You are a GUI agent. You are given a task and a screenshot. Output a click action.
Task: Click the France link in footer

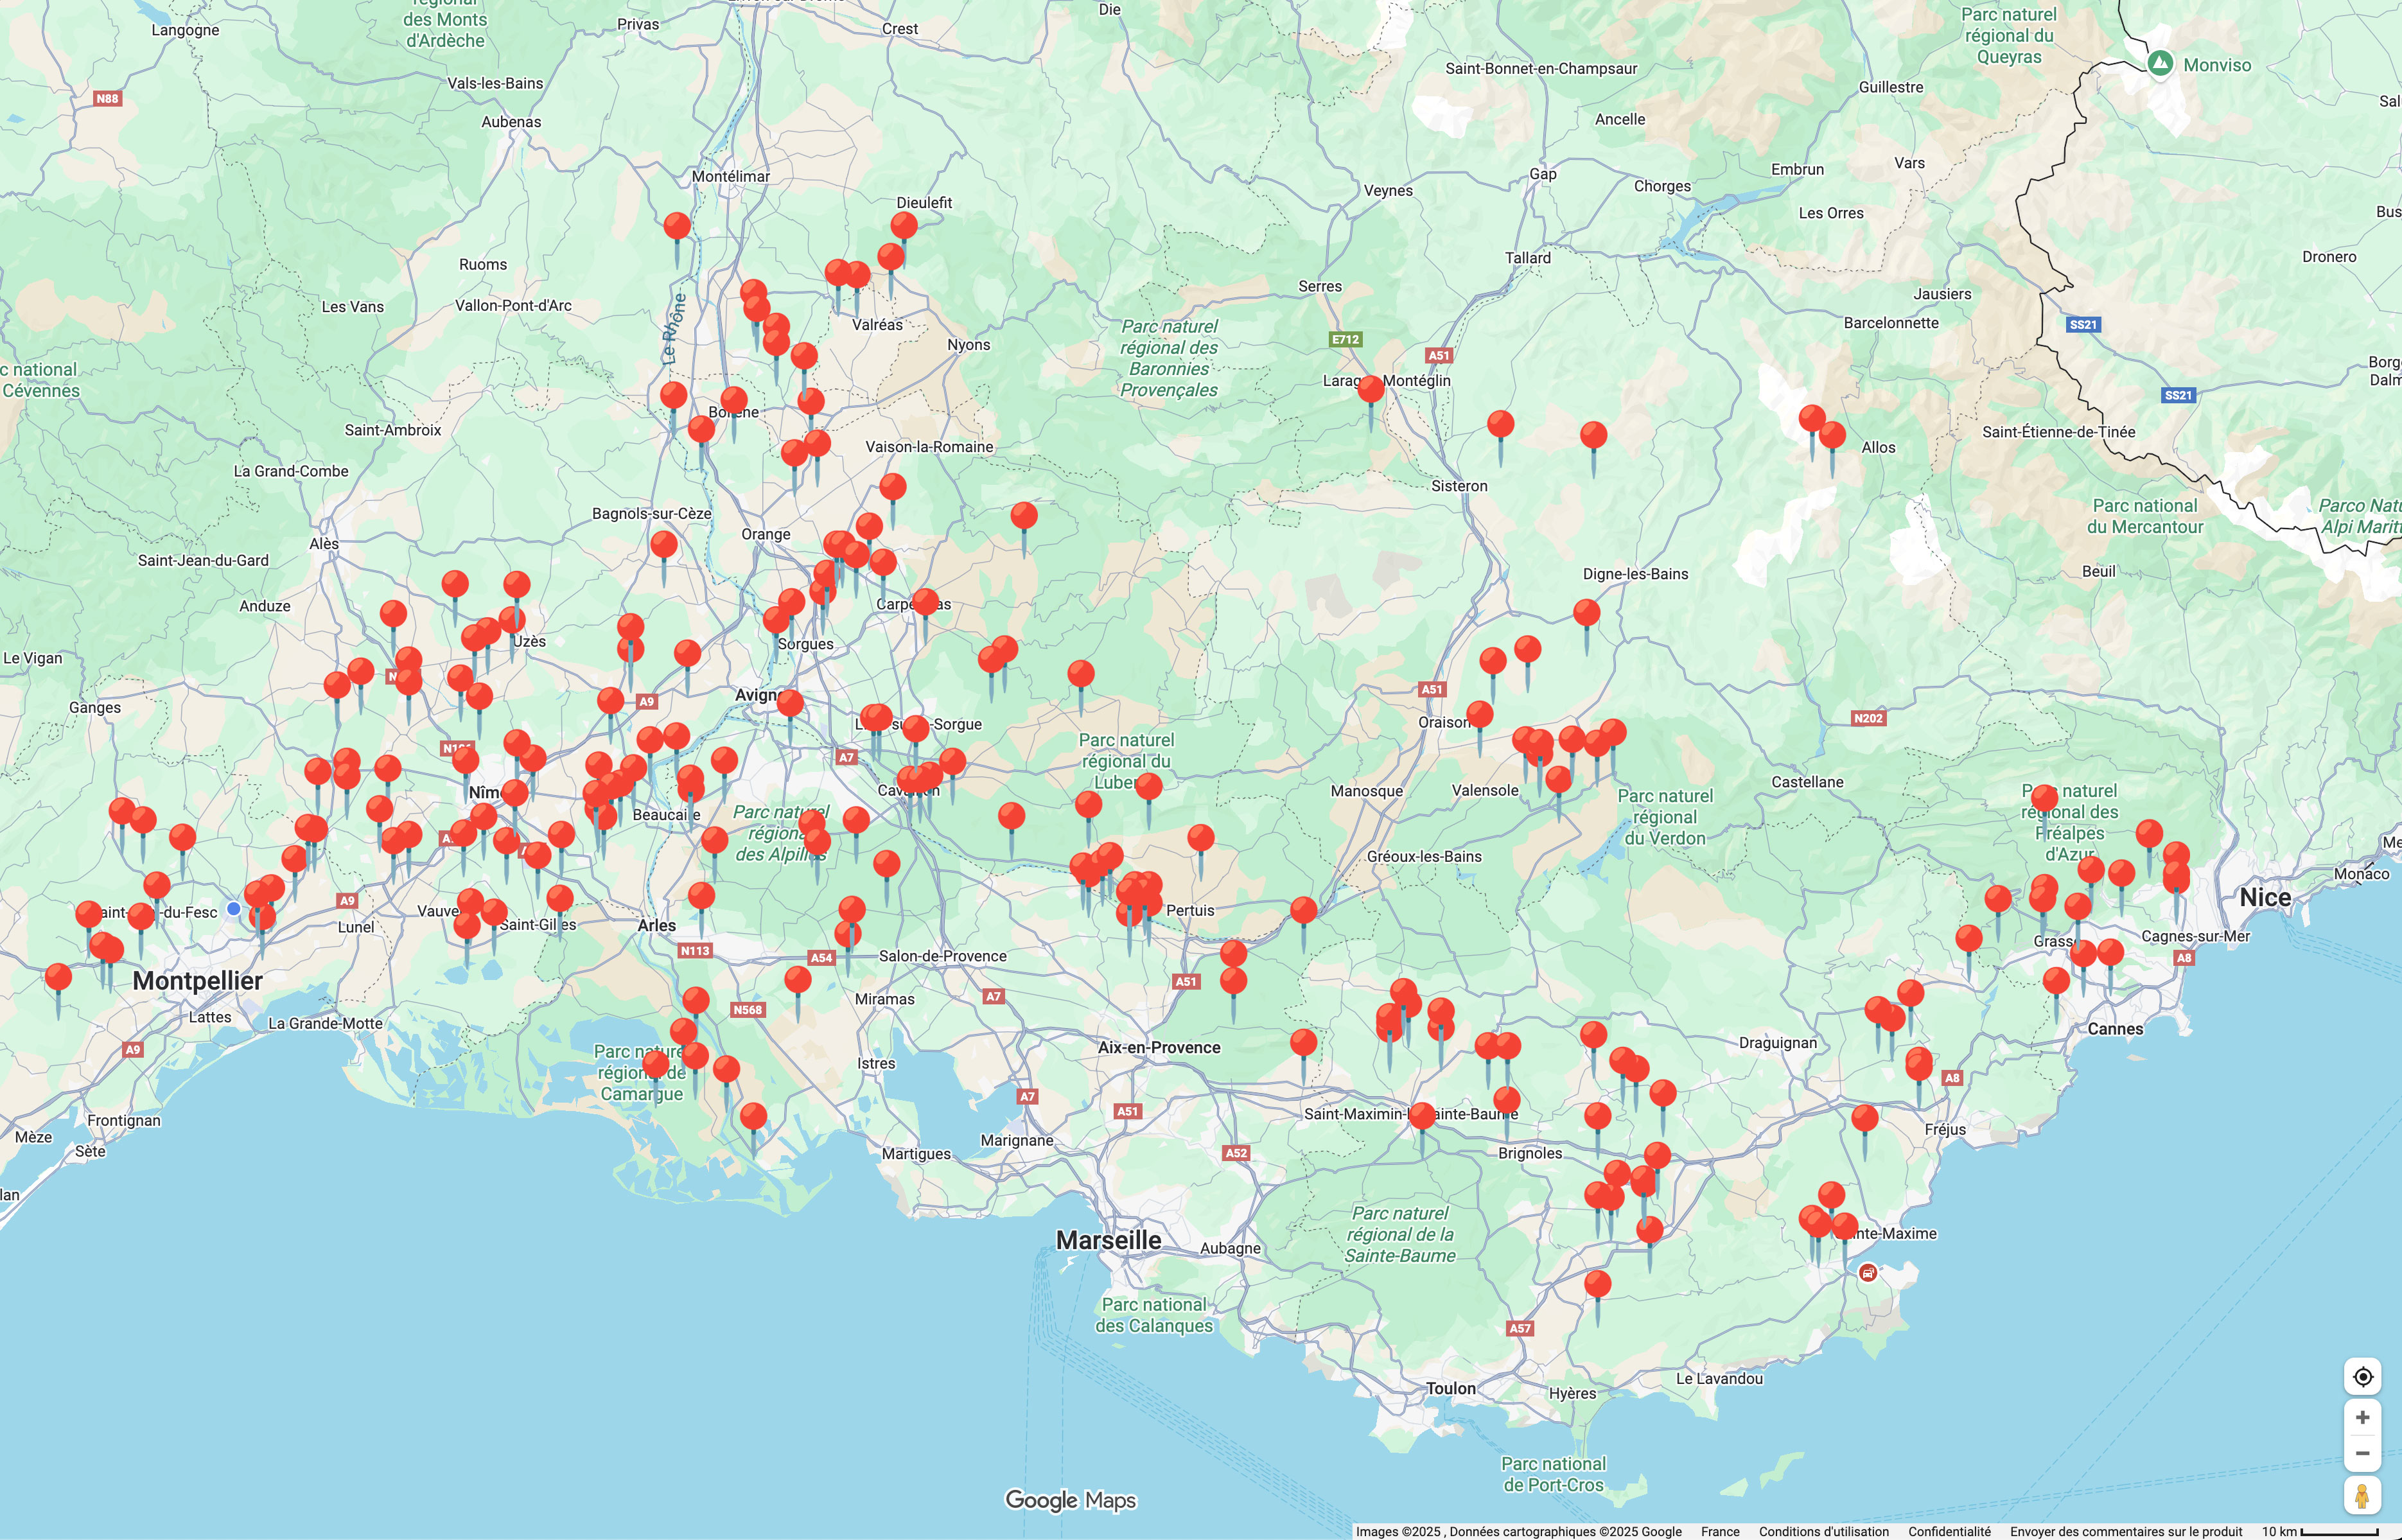(x=1720, y=1531)
